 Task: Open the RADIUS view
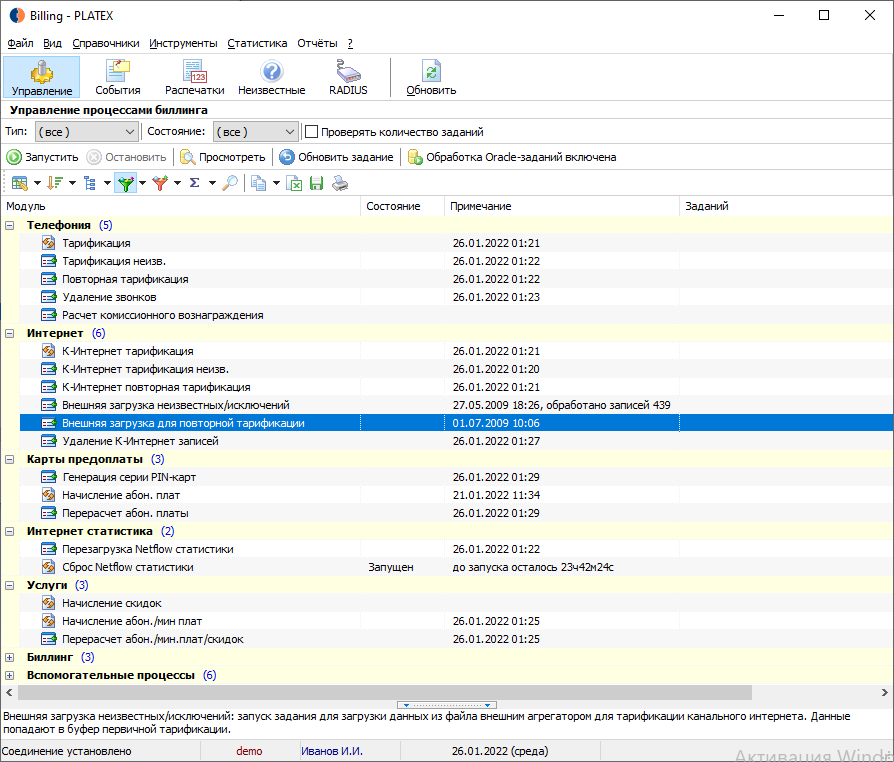coord(348,77)
